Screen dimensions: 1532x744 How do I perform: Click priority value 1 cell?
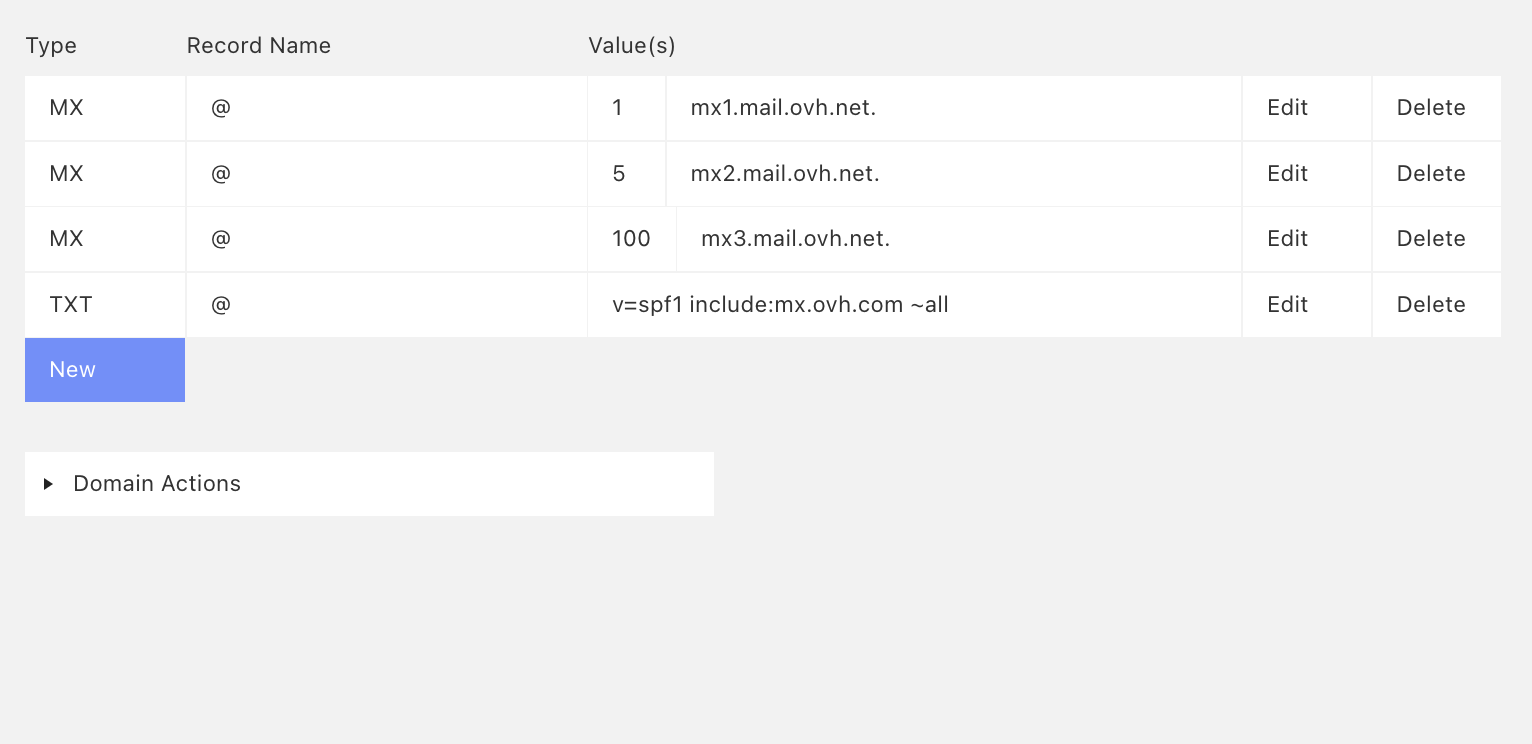click(618, 108)
